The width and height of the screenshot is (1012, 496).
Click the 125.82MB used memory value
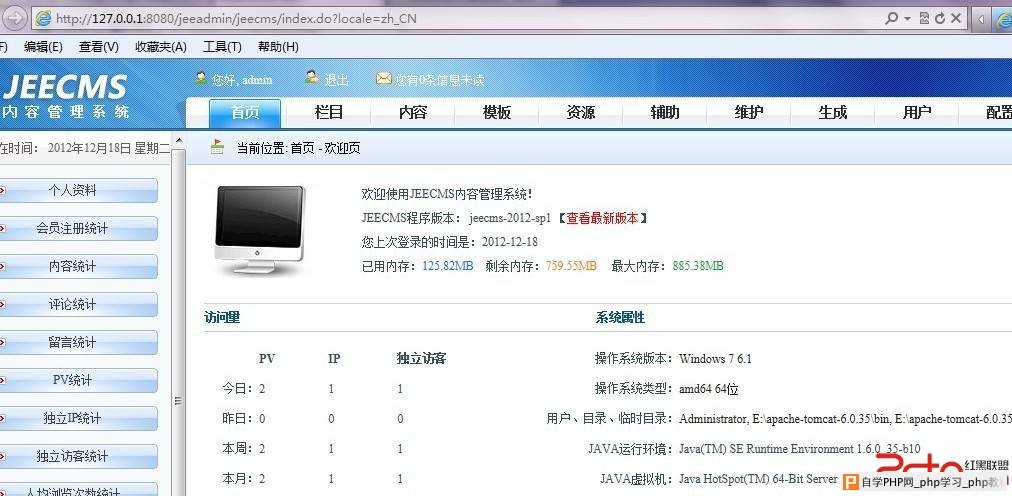click(x=448, y=266)
